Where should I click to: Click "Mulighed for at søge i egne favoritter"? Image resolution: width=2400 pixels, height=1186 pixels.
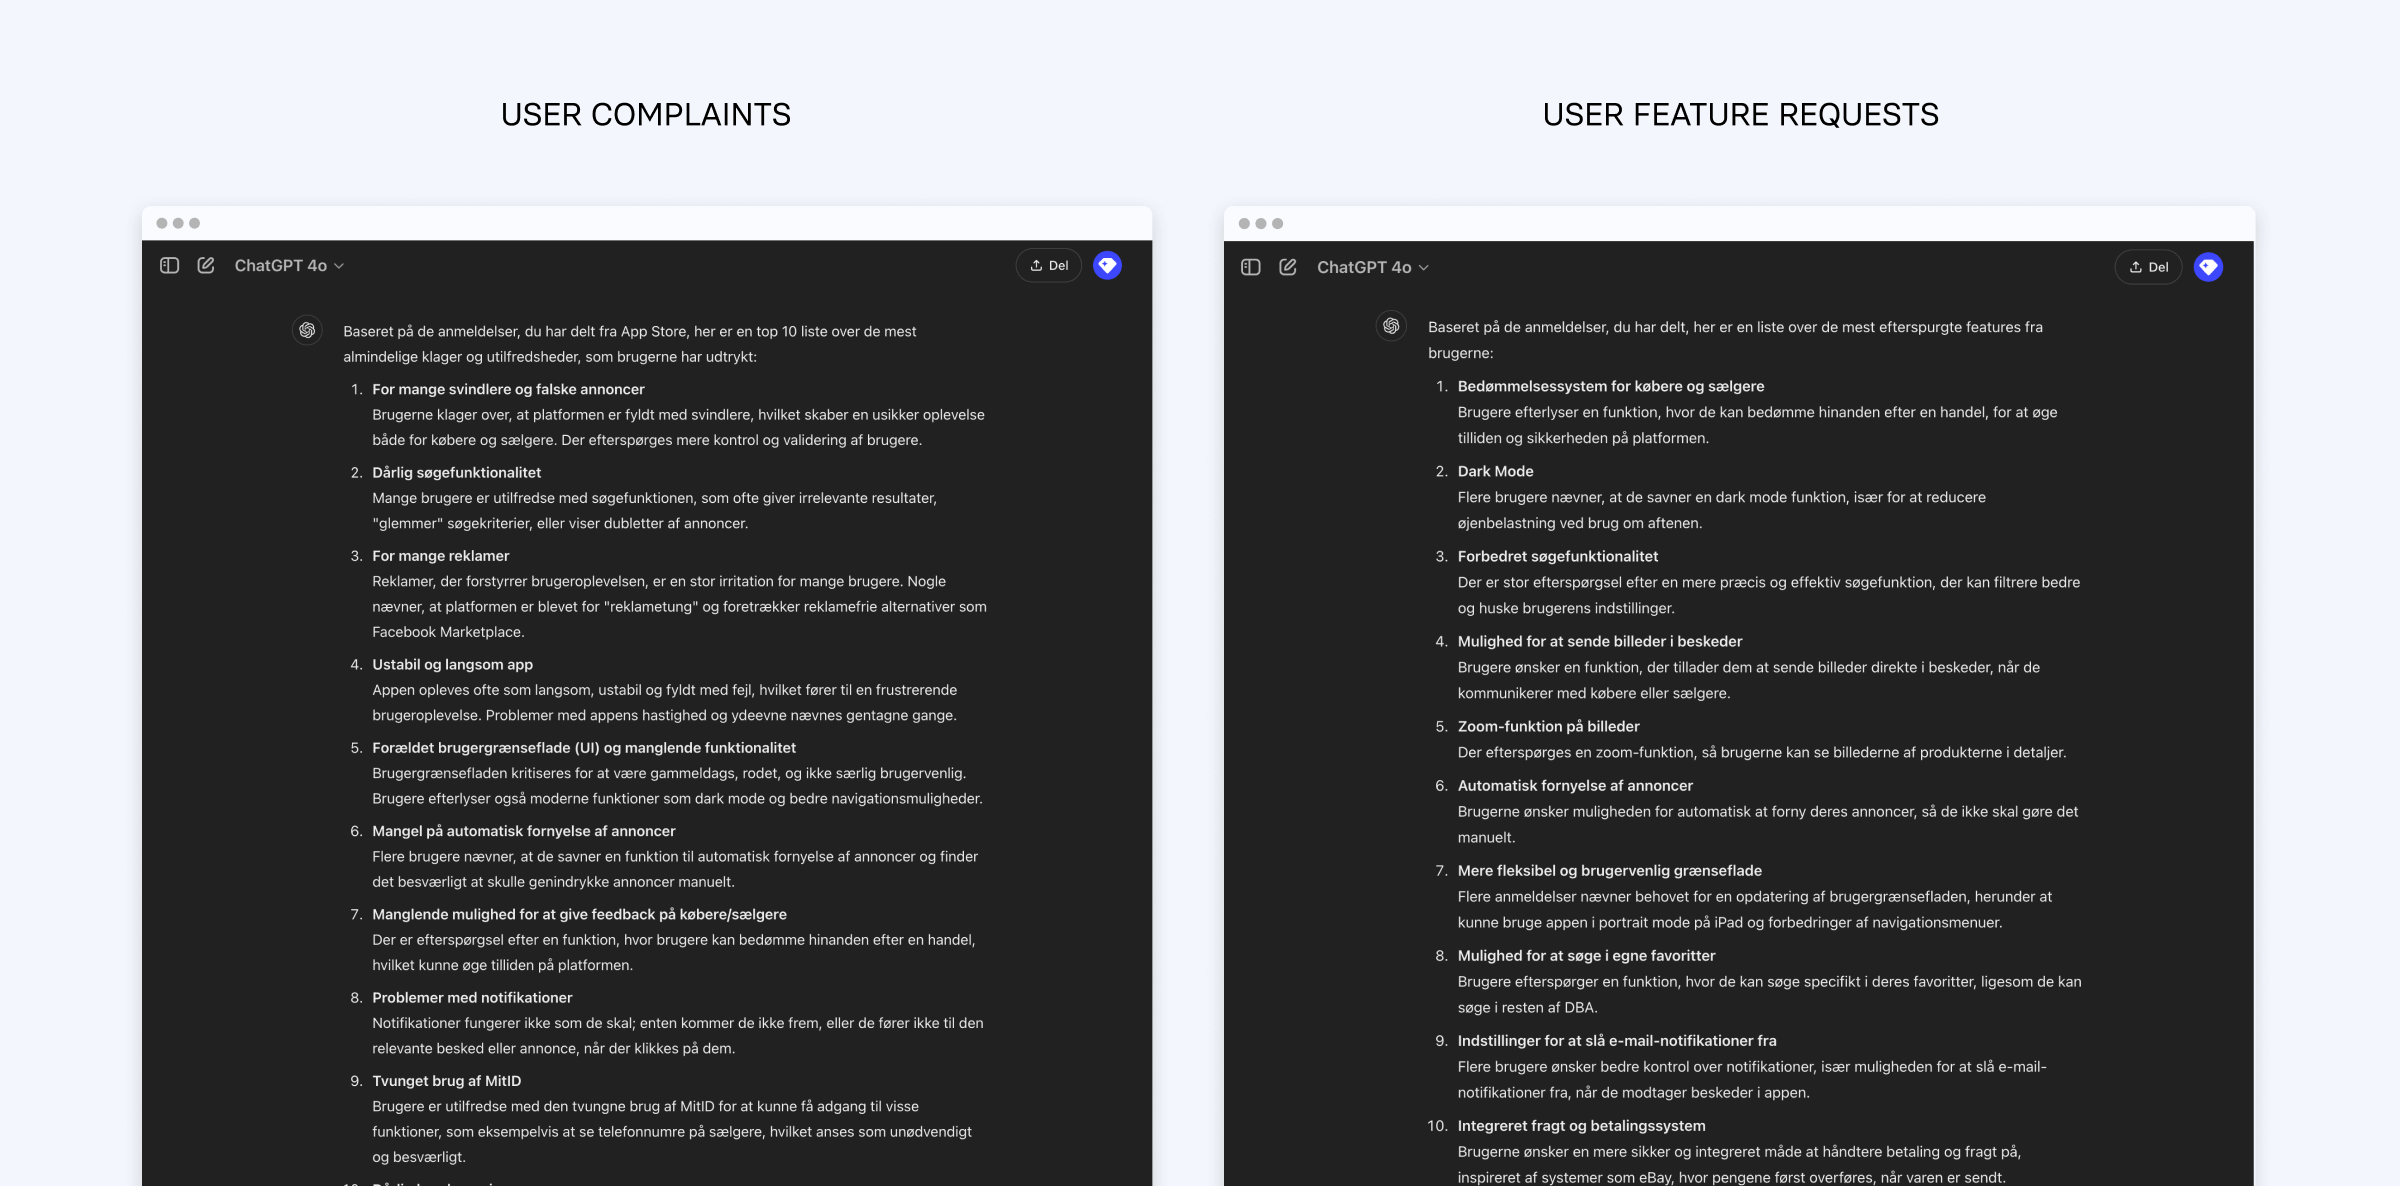(1586, 955)
